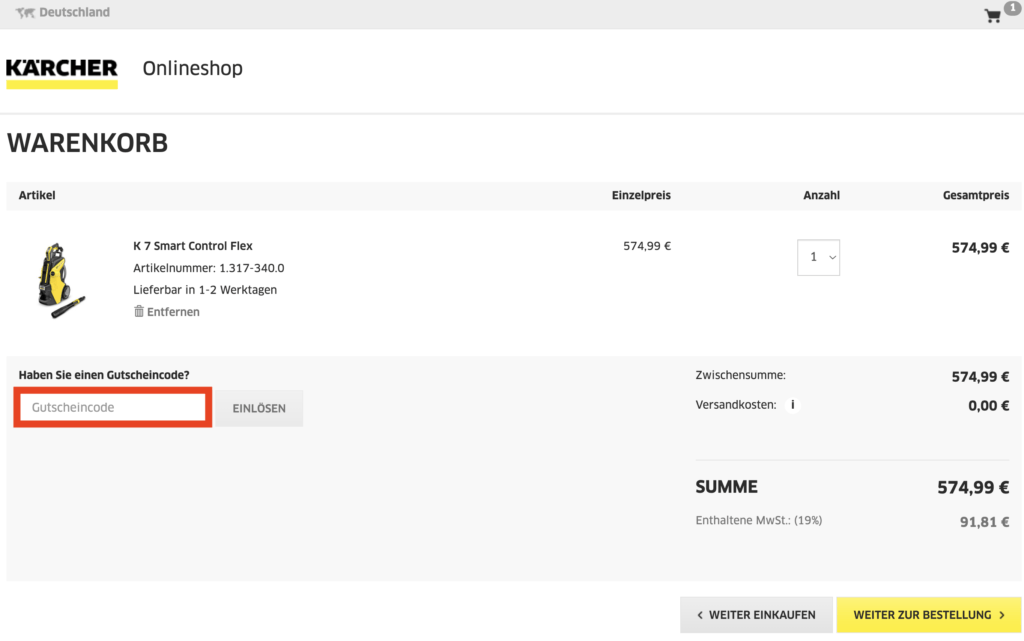This screenshot has width=1024, height=641.
Task: Click into the Gutscheincode input field
Action: click(113, 407)
